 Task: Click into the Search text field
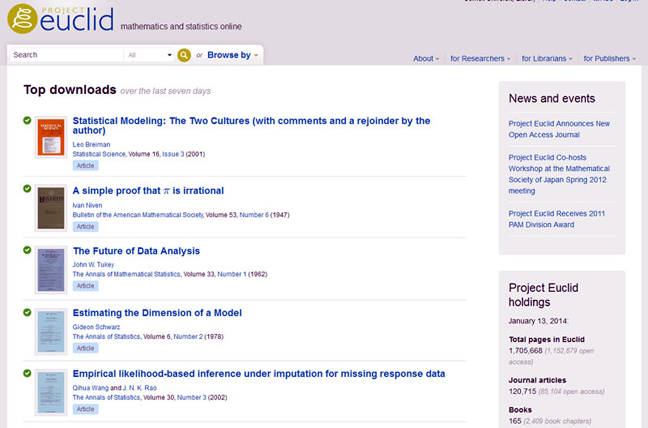[x=66, y=55]
